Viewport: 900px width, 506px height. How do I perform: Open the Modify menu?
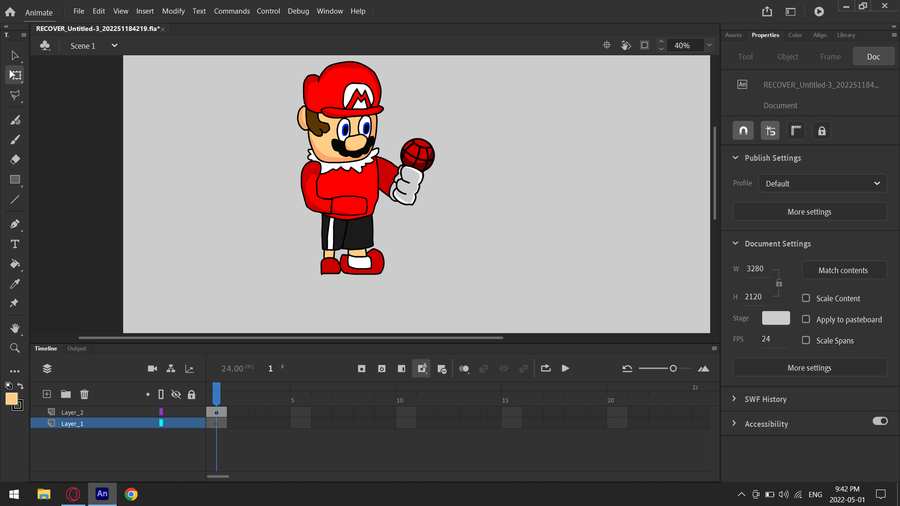(173, 11)
